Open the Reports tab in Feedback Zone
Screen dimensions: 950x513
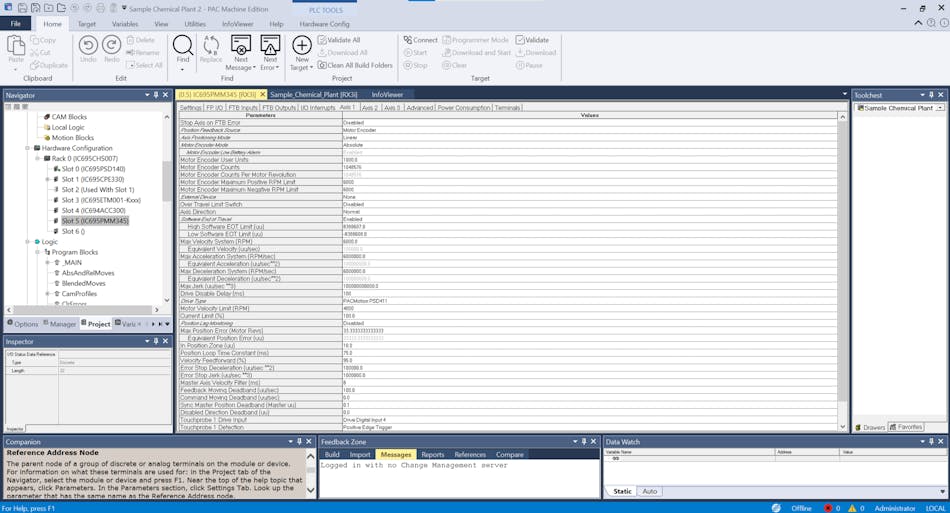click(432, 454)
